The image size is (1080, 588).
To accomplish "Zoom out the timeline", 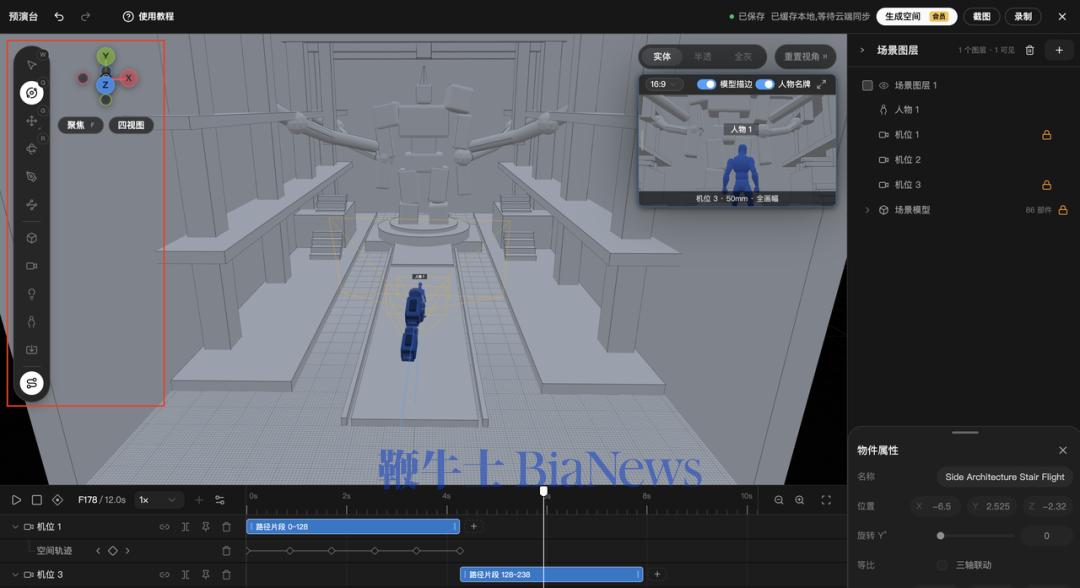I will (x=778, y=500).
